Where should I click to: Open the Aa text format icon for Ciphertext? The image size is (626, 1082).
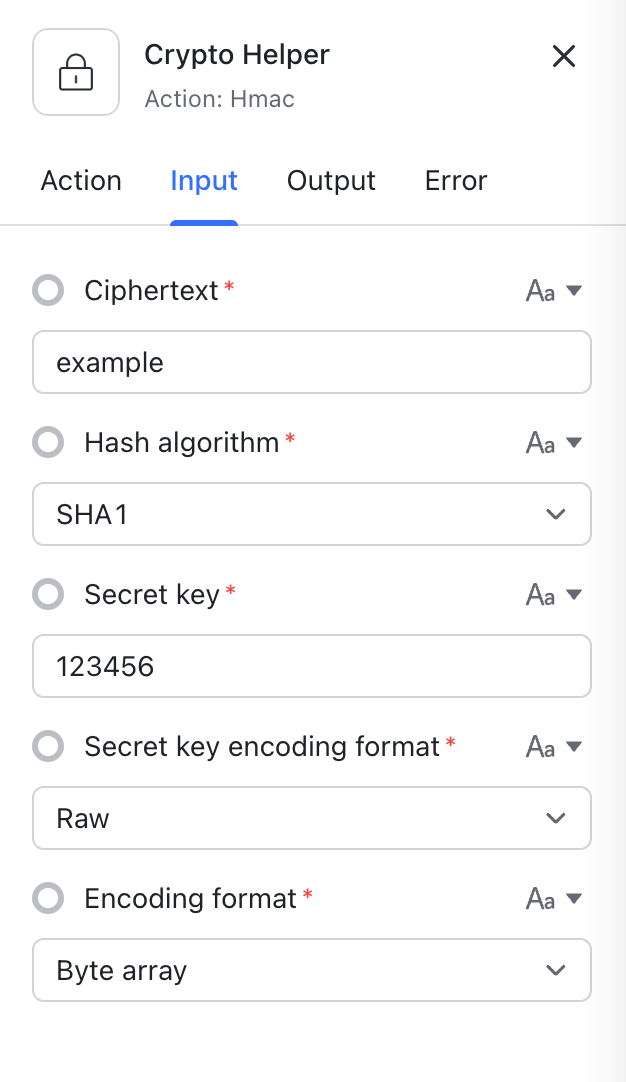pos(541,291)
